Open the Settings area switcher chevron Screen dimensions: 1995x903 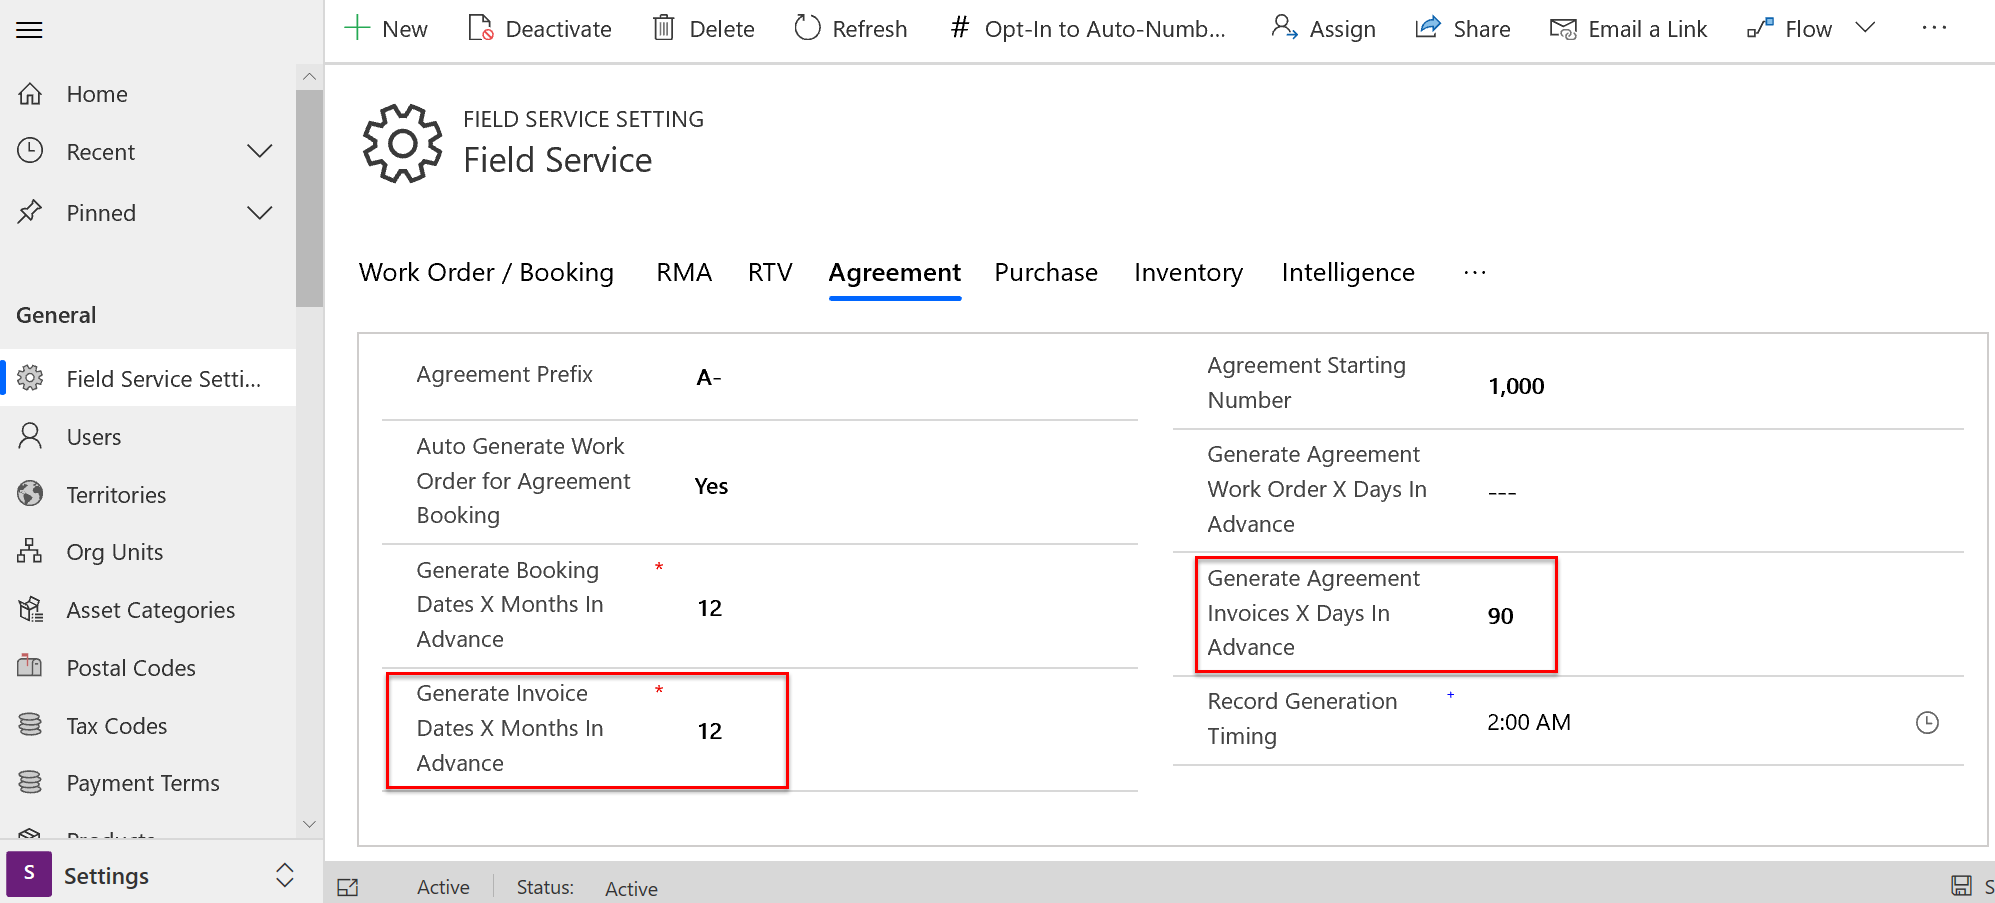(x=285, y=875)
